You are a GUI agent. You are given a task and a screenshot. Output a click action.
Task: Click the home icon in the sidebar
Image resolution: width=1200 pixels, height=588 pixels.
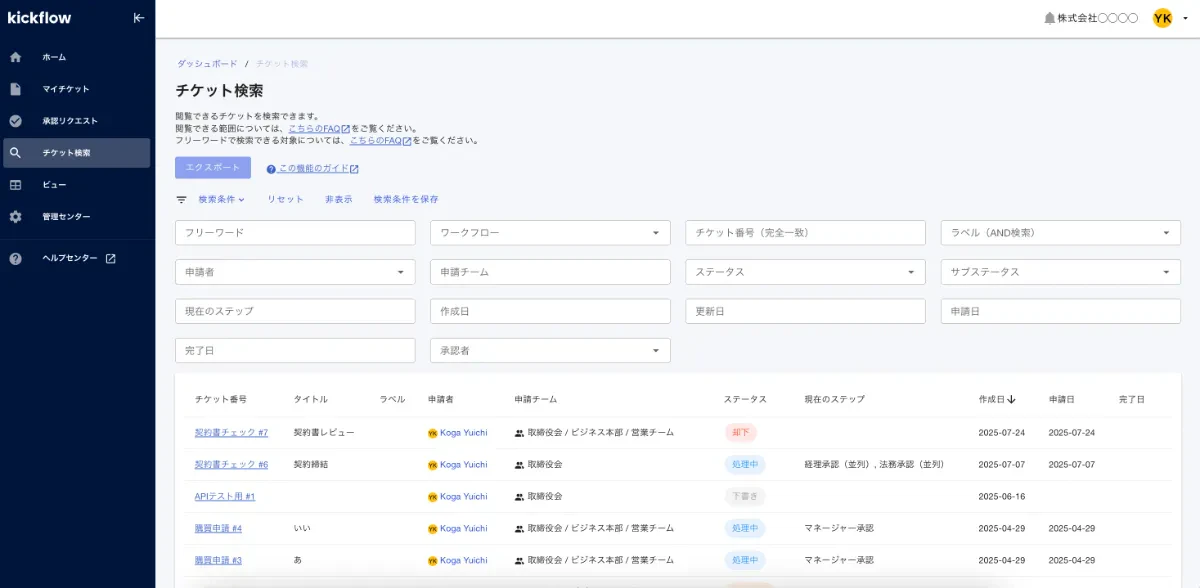[x=15, y=57]
